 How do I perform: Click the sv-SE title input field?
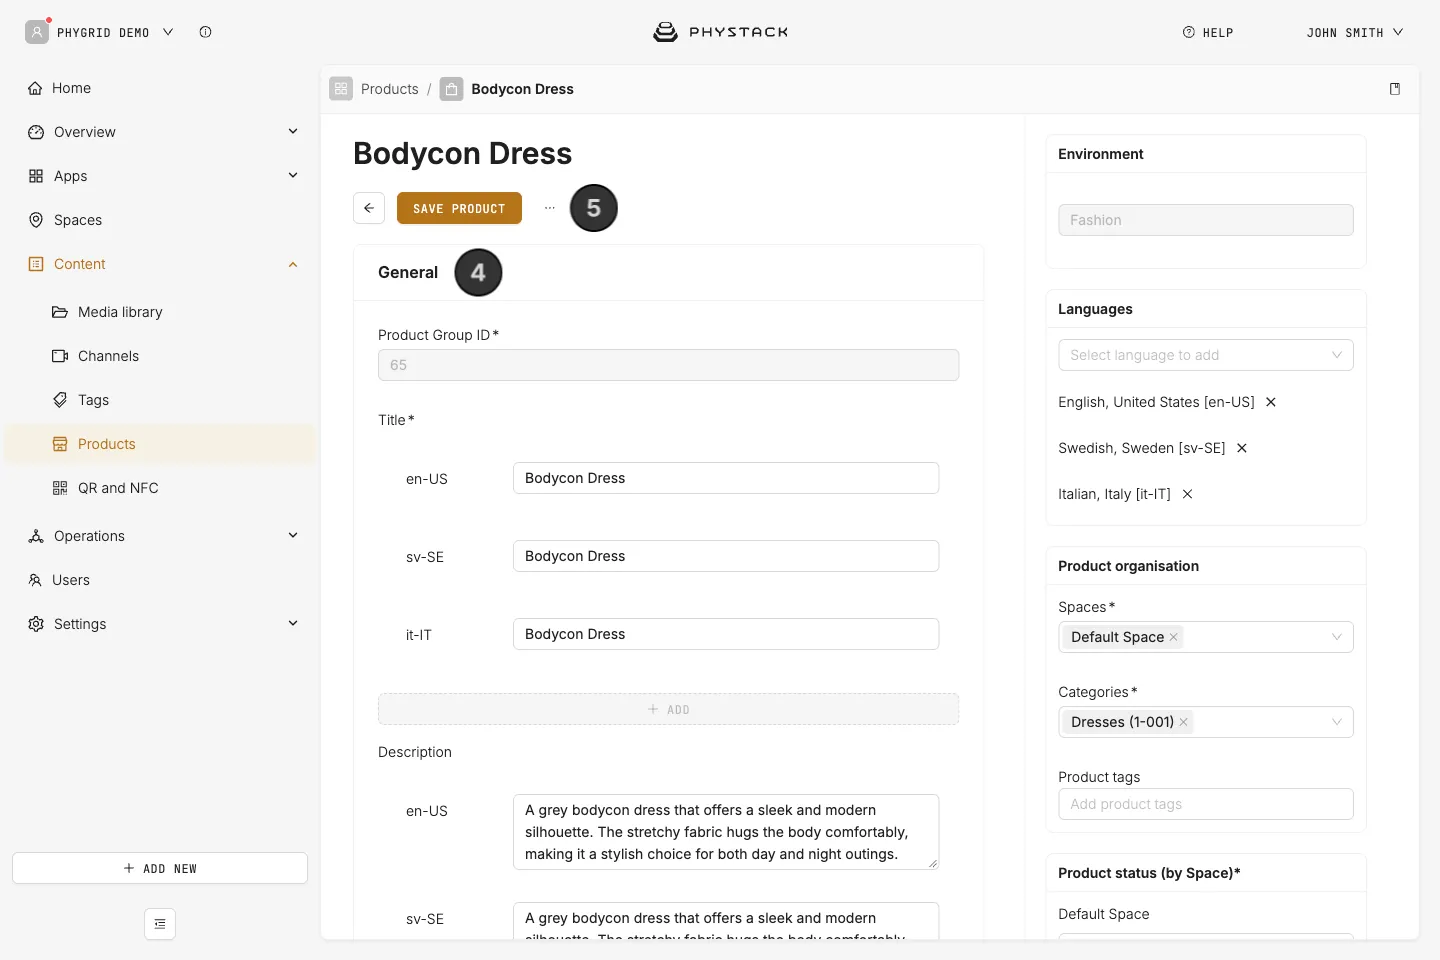[726, 556]
